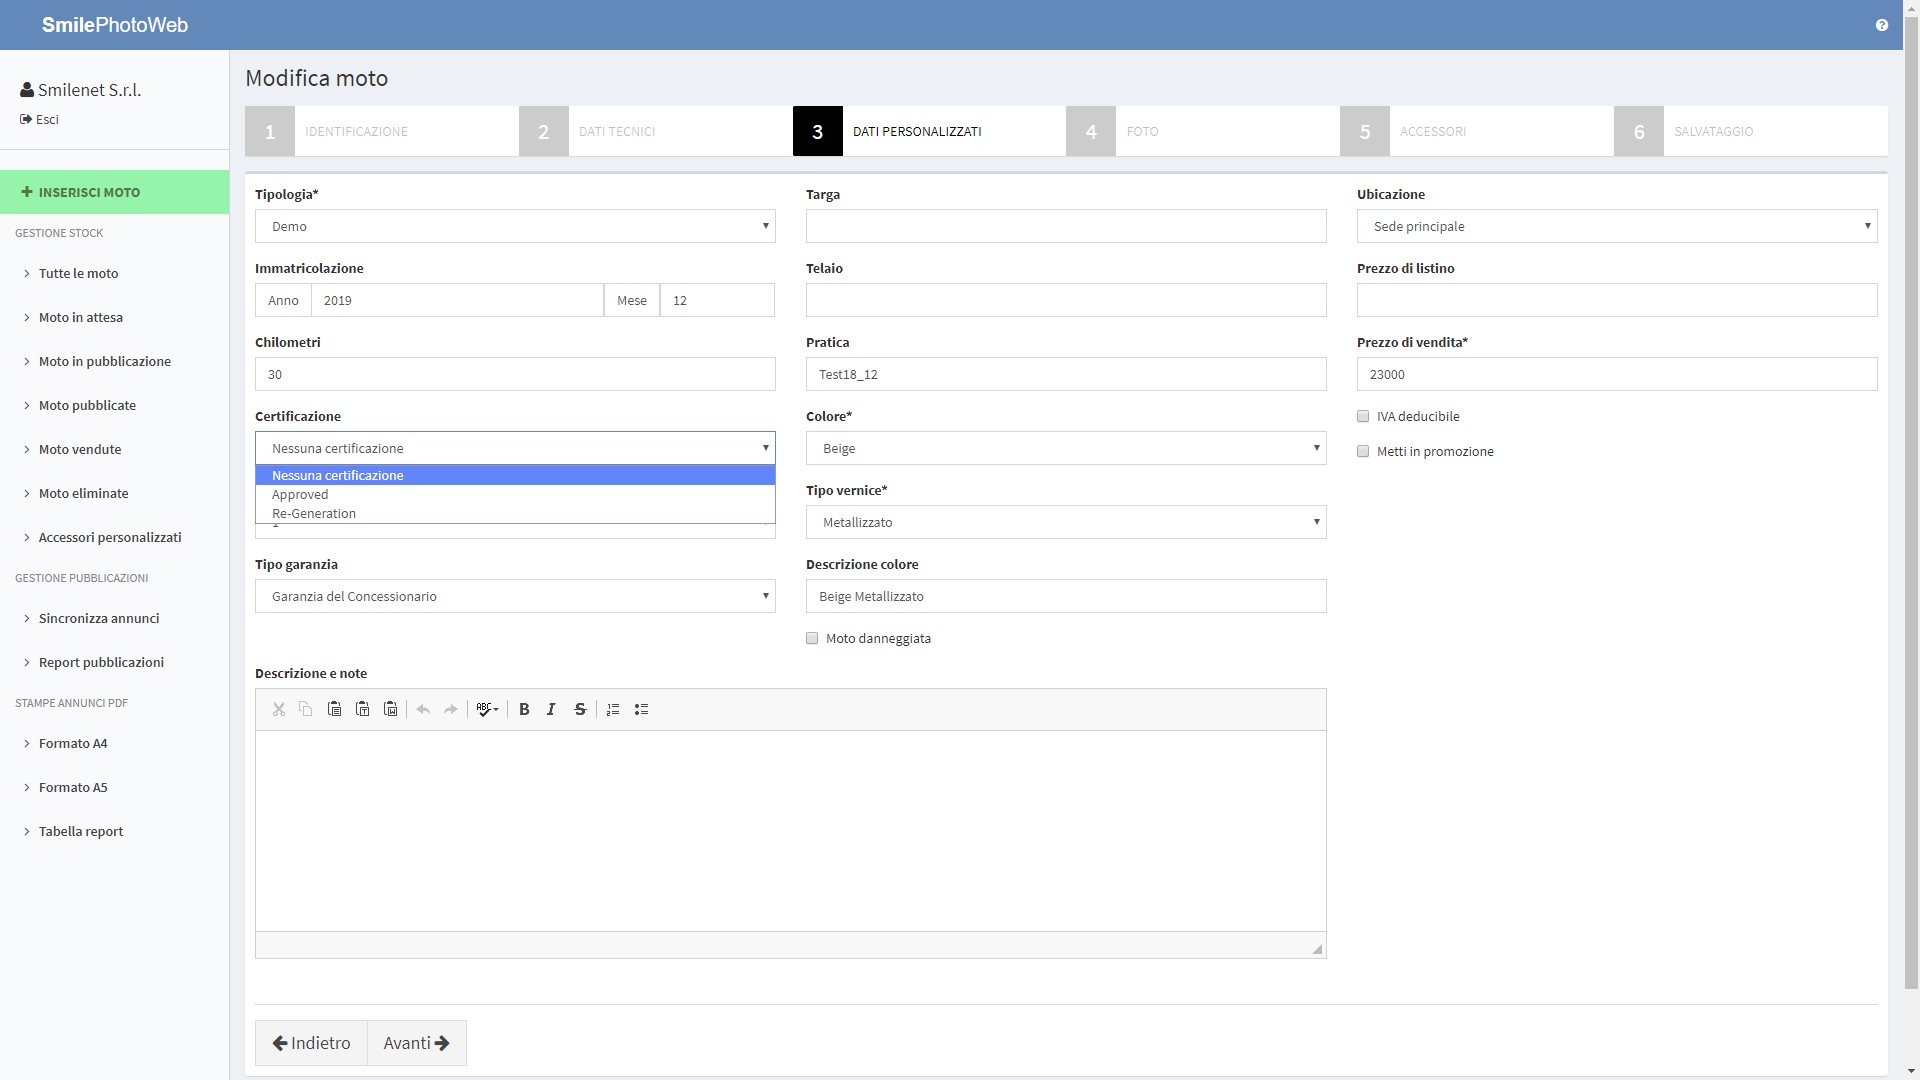Open Moto pubblicate in sidebar
The height and width of the screenshot is (1080, 1920).
(87, 405)
